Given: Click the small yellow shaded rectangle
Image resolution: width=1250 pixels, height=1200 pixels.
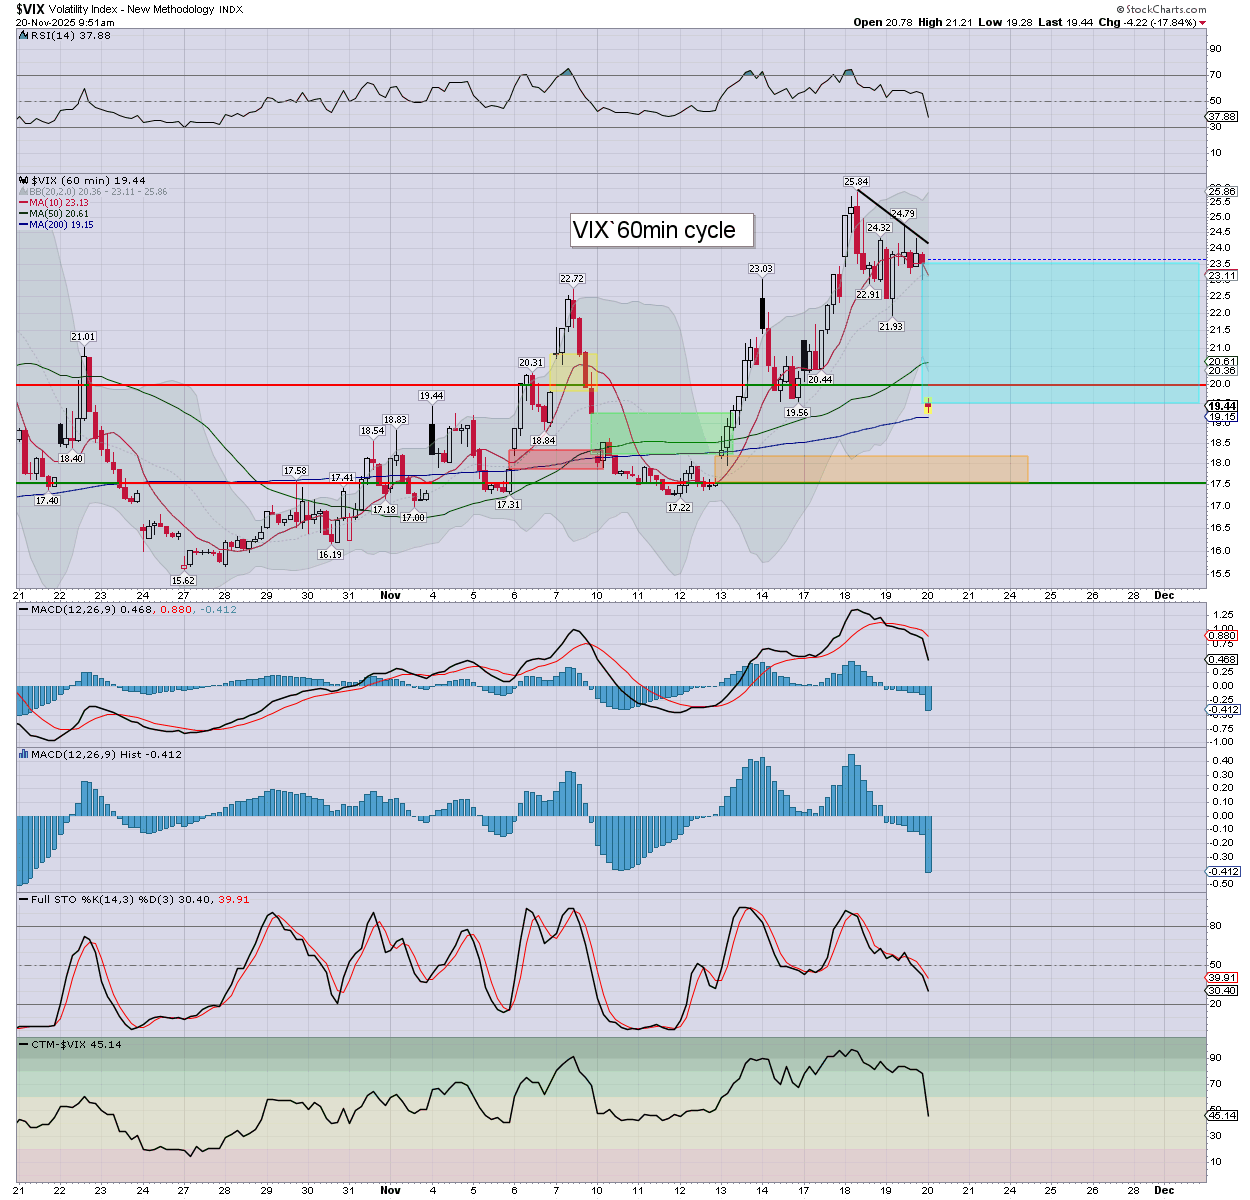Looking at the screenshot, I should click(573, 371).
